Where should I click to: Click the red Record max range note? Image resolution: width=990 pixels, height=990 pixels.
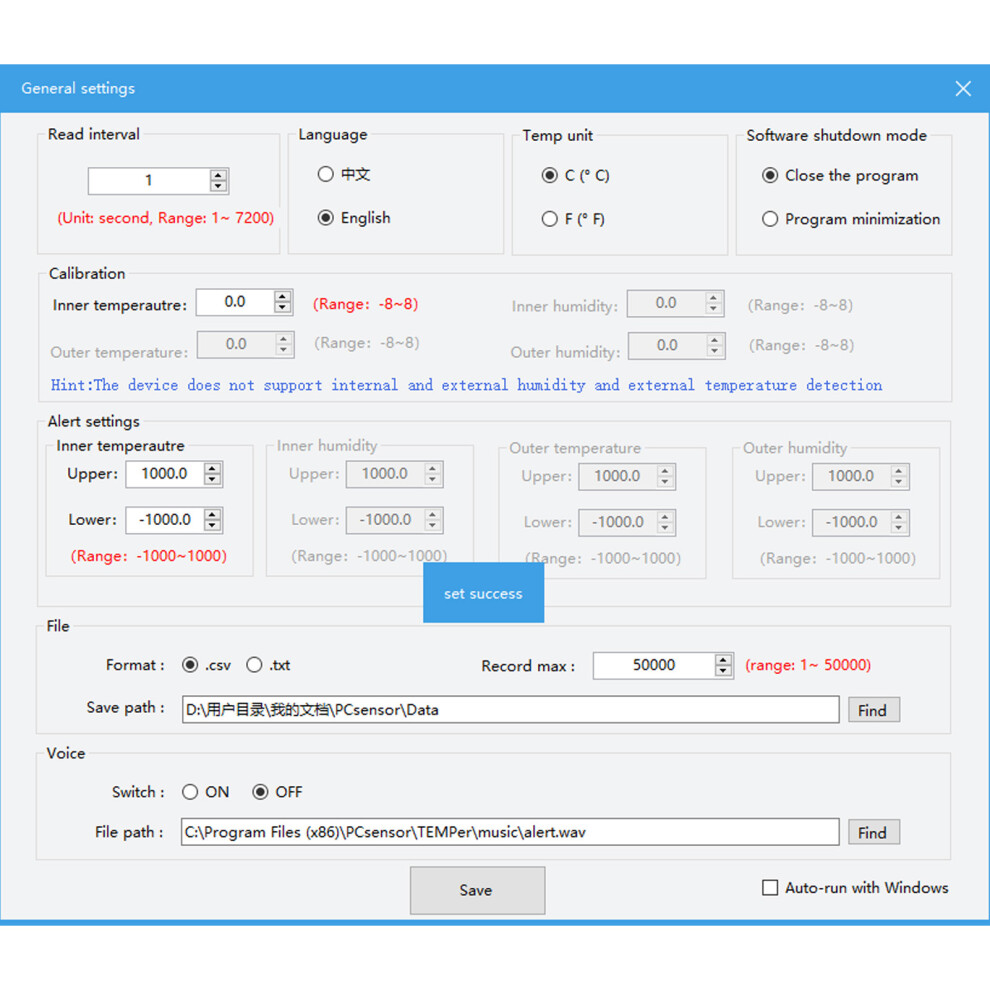point(808,665)
